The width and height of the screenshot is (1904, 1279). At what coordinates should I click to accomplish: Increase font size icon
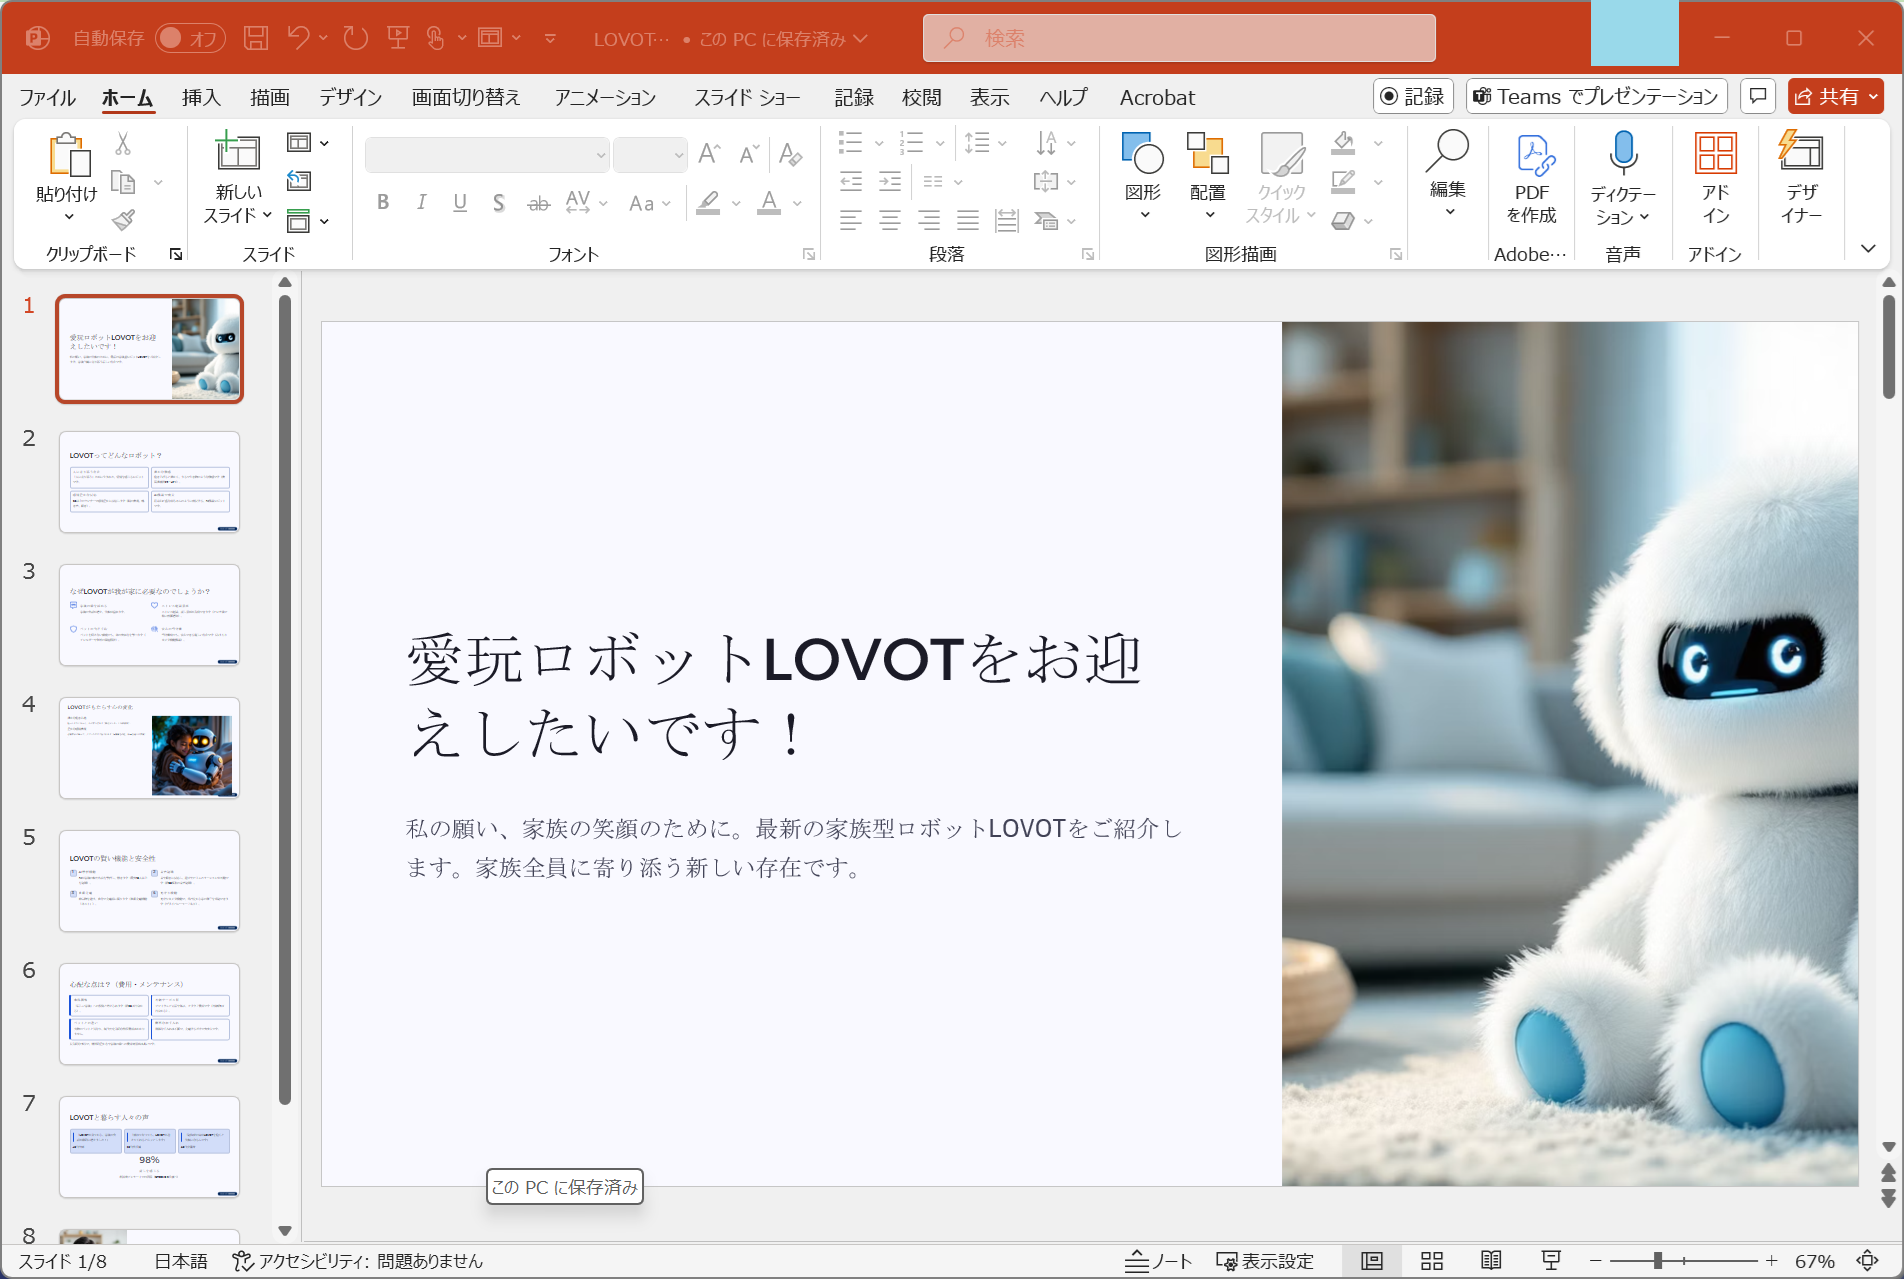709,154
